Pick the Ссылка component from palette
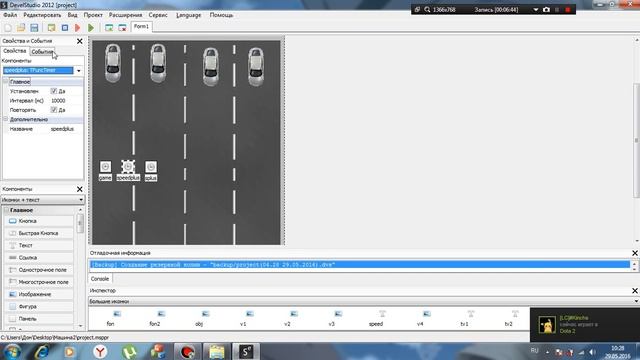Screen dimensions: 640x360 (x=39, y=258)
